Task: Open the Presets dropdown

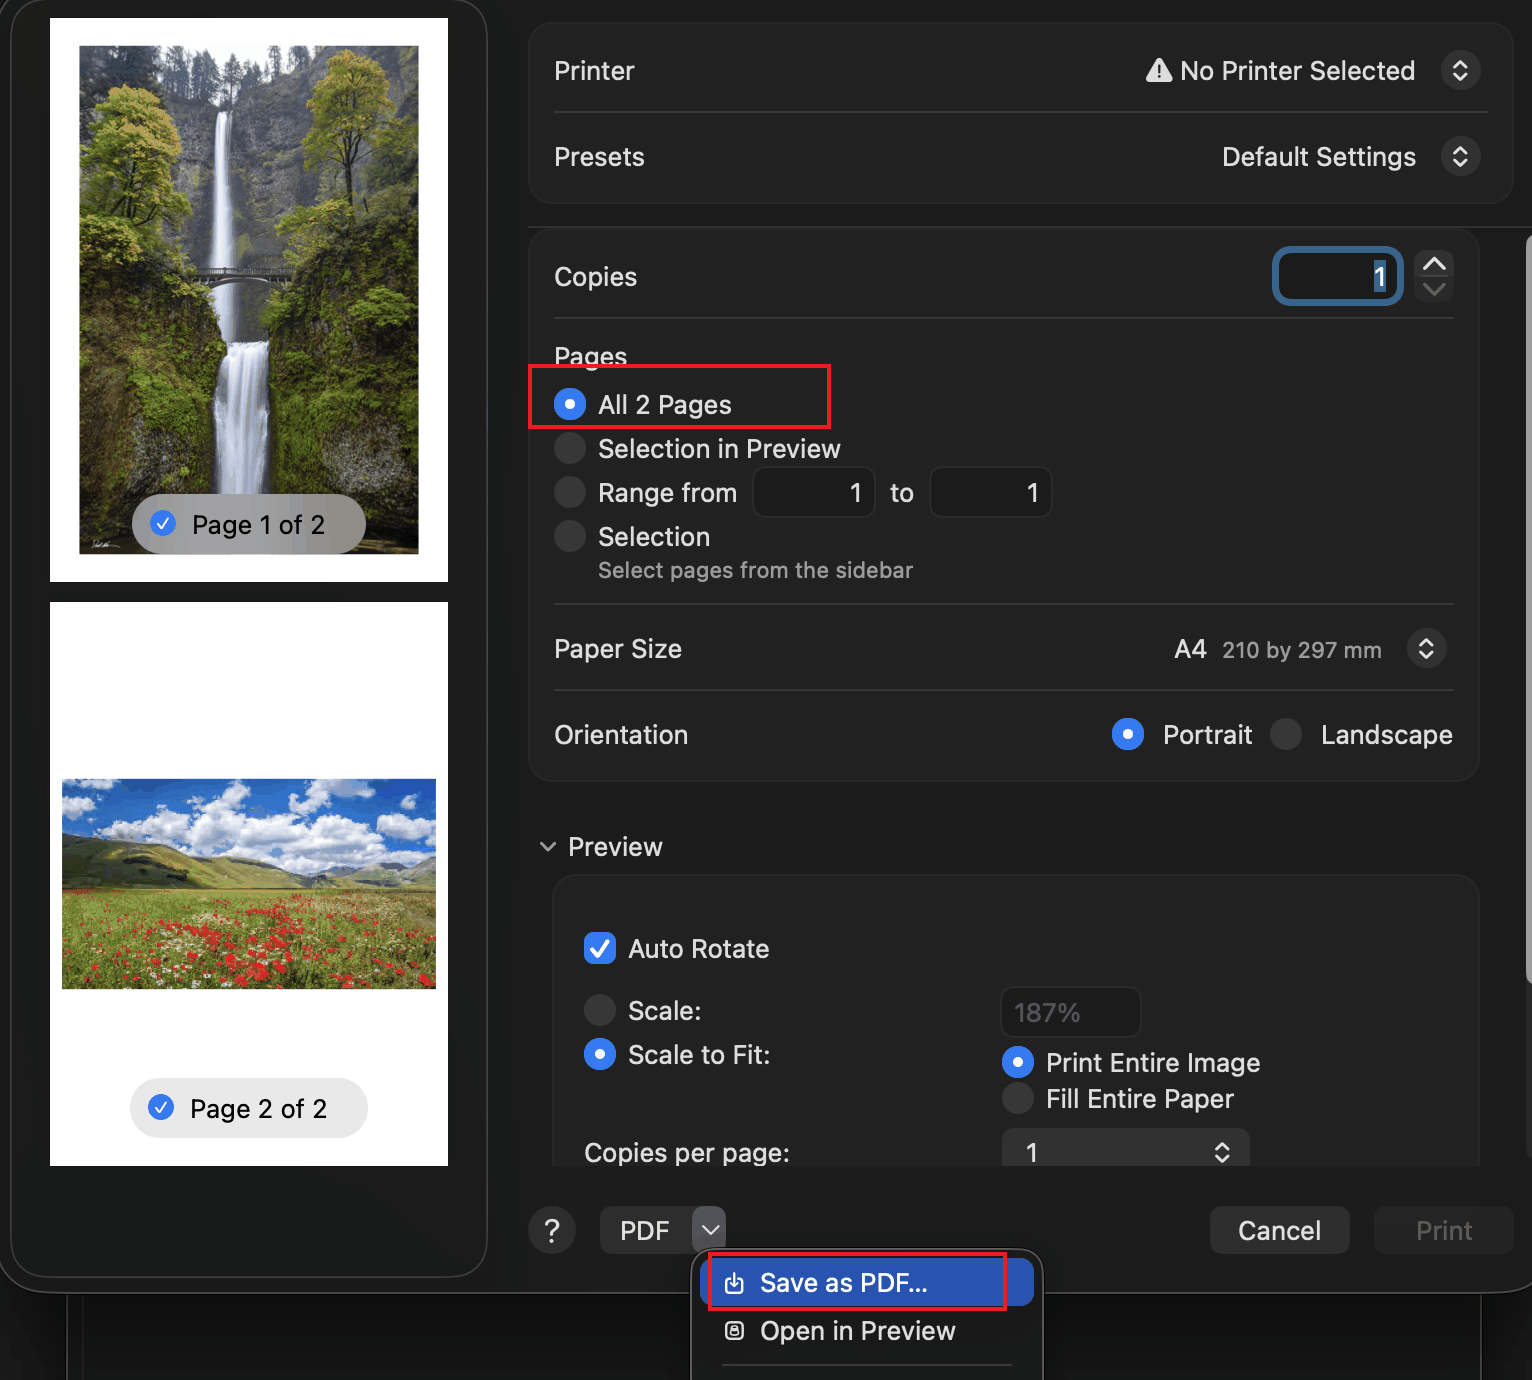Action: (1460, 157)
